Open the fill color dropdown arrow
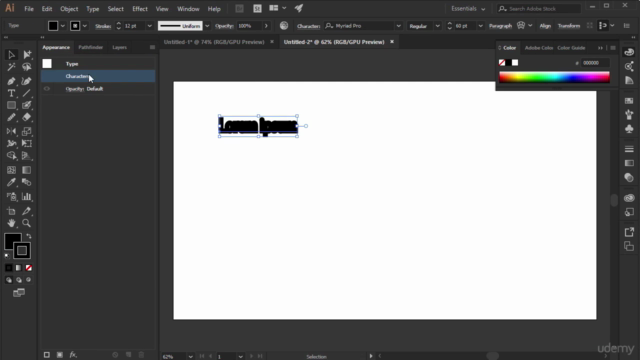 point(62,26)
